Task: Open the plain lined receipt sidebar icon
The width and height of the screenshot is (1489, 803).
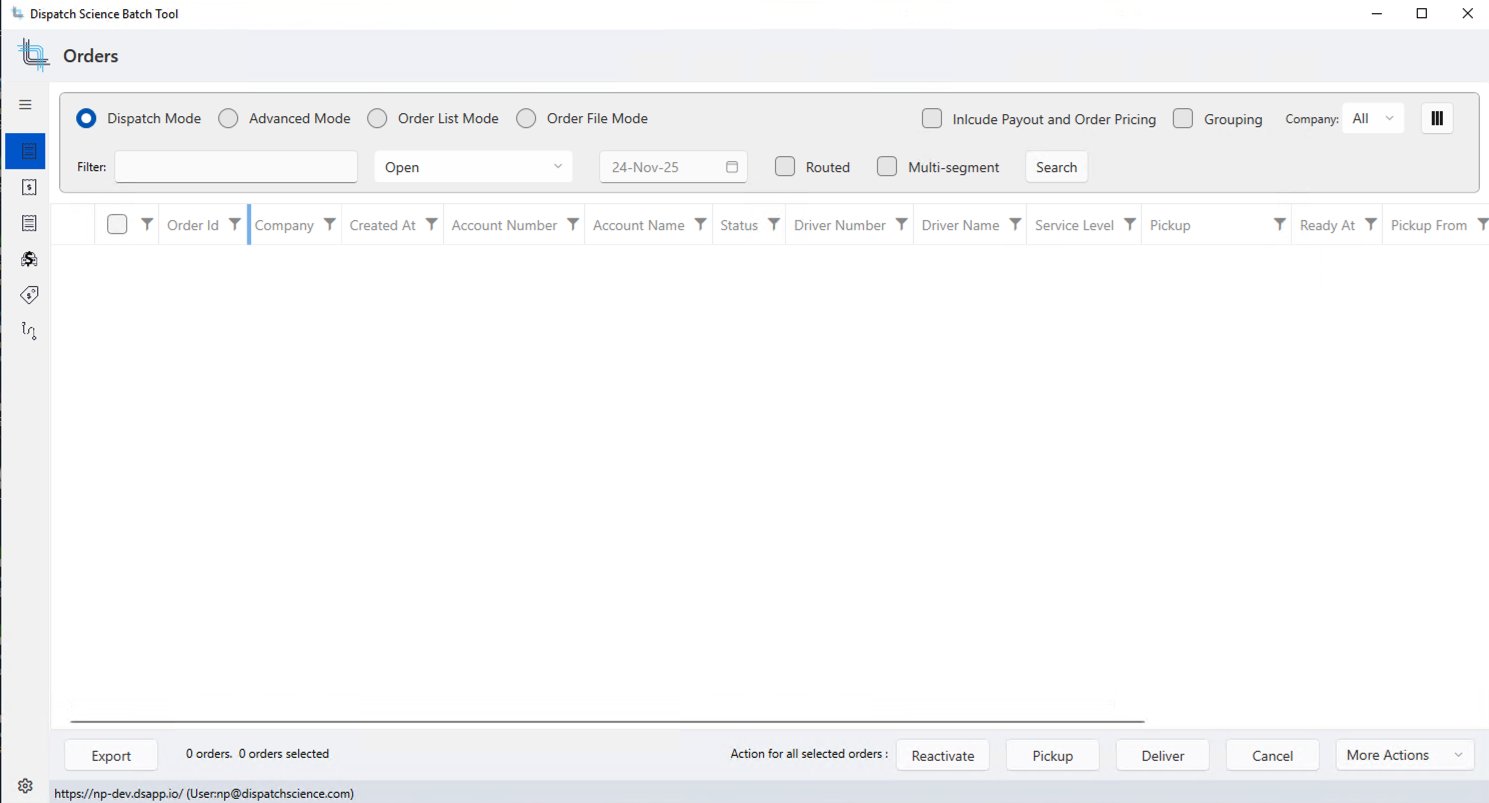Action: click(29, 223)
